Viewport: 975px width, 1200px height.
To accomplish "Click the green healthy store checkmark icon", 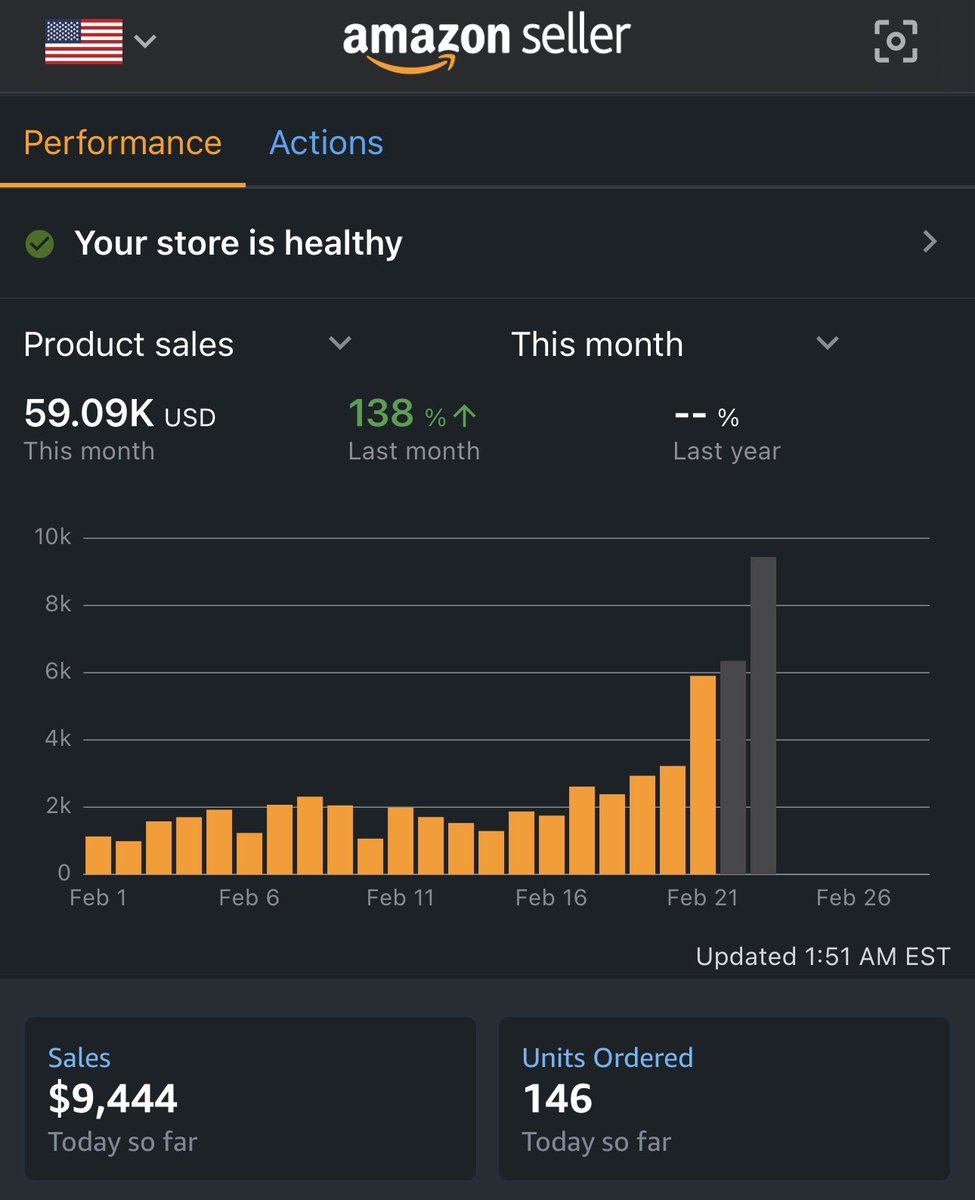I will click(x=39, y=242).
